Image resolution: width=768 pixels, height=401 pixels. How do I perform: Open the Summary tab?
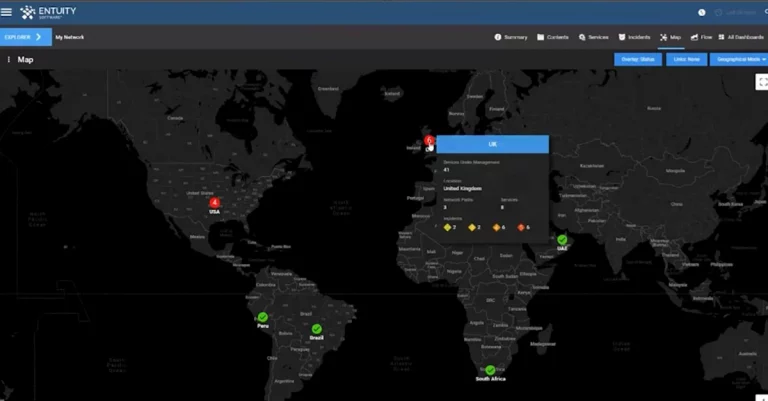511,37
